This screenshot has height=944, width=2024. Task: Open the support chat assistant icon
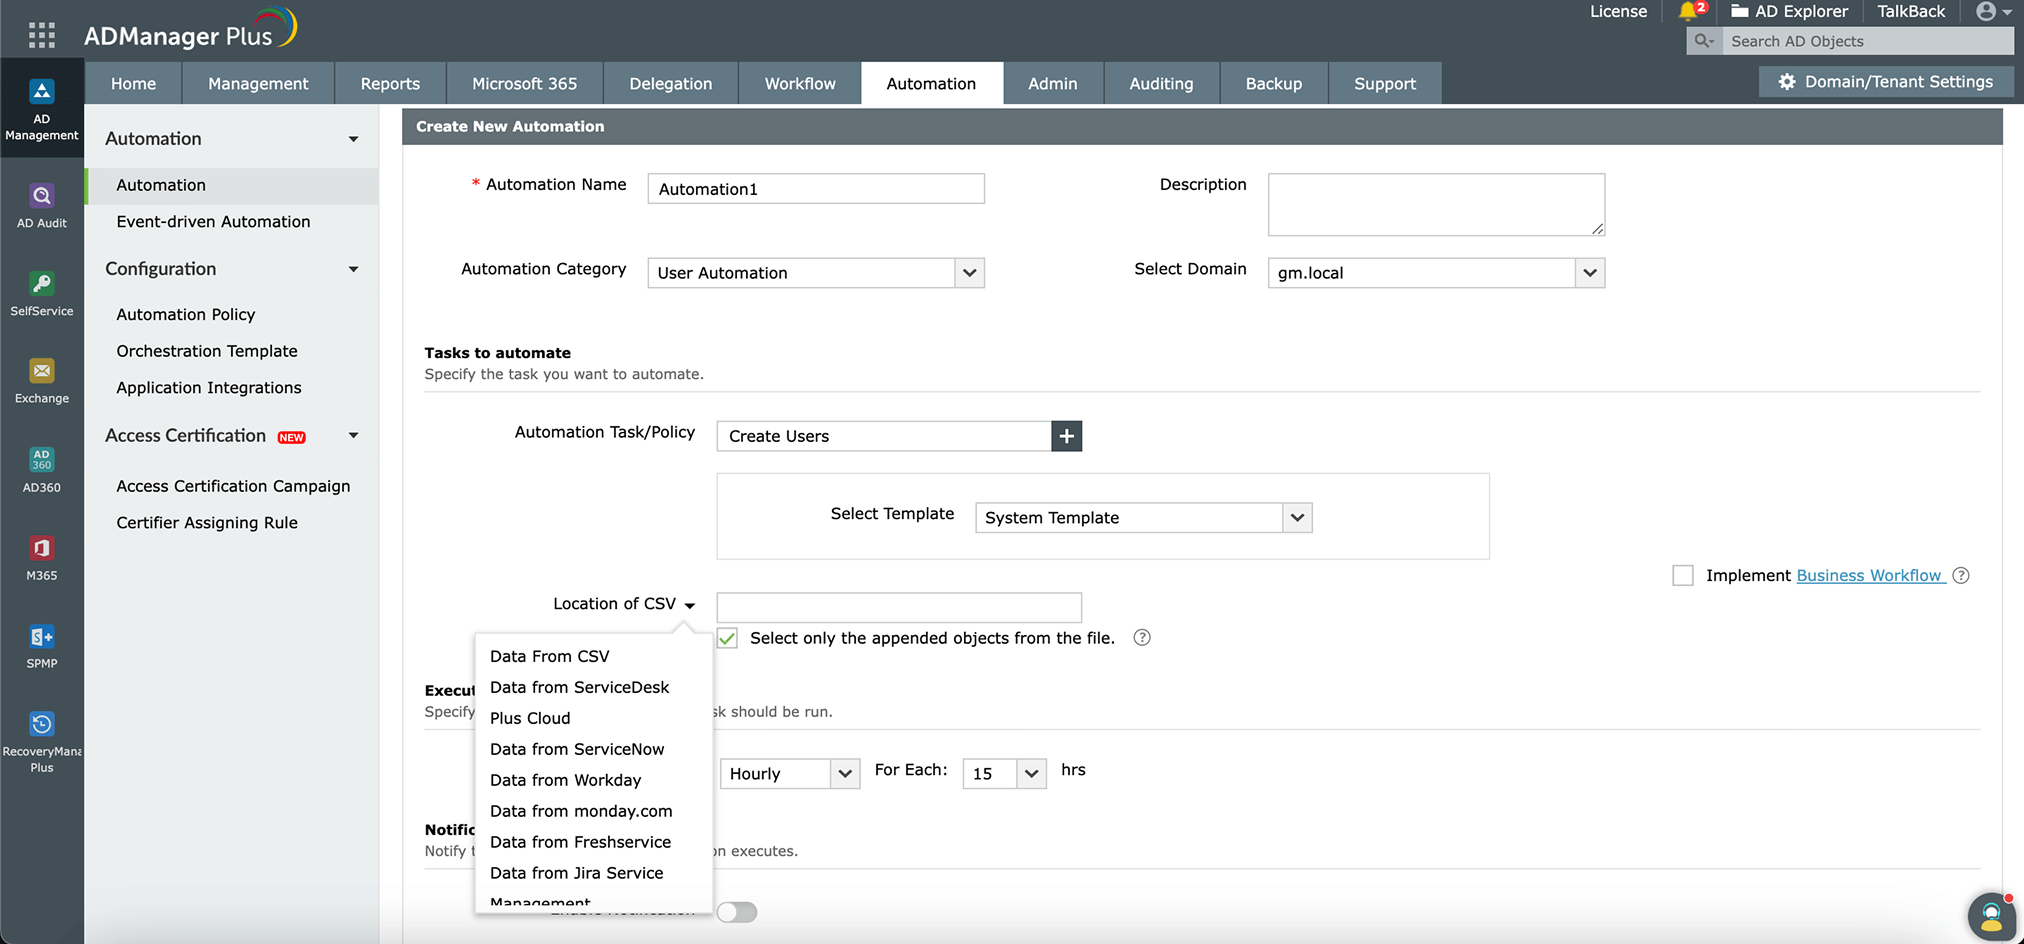coord(1991,916)
